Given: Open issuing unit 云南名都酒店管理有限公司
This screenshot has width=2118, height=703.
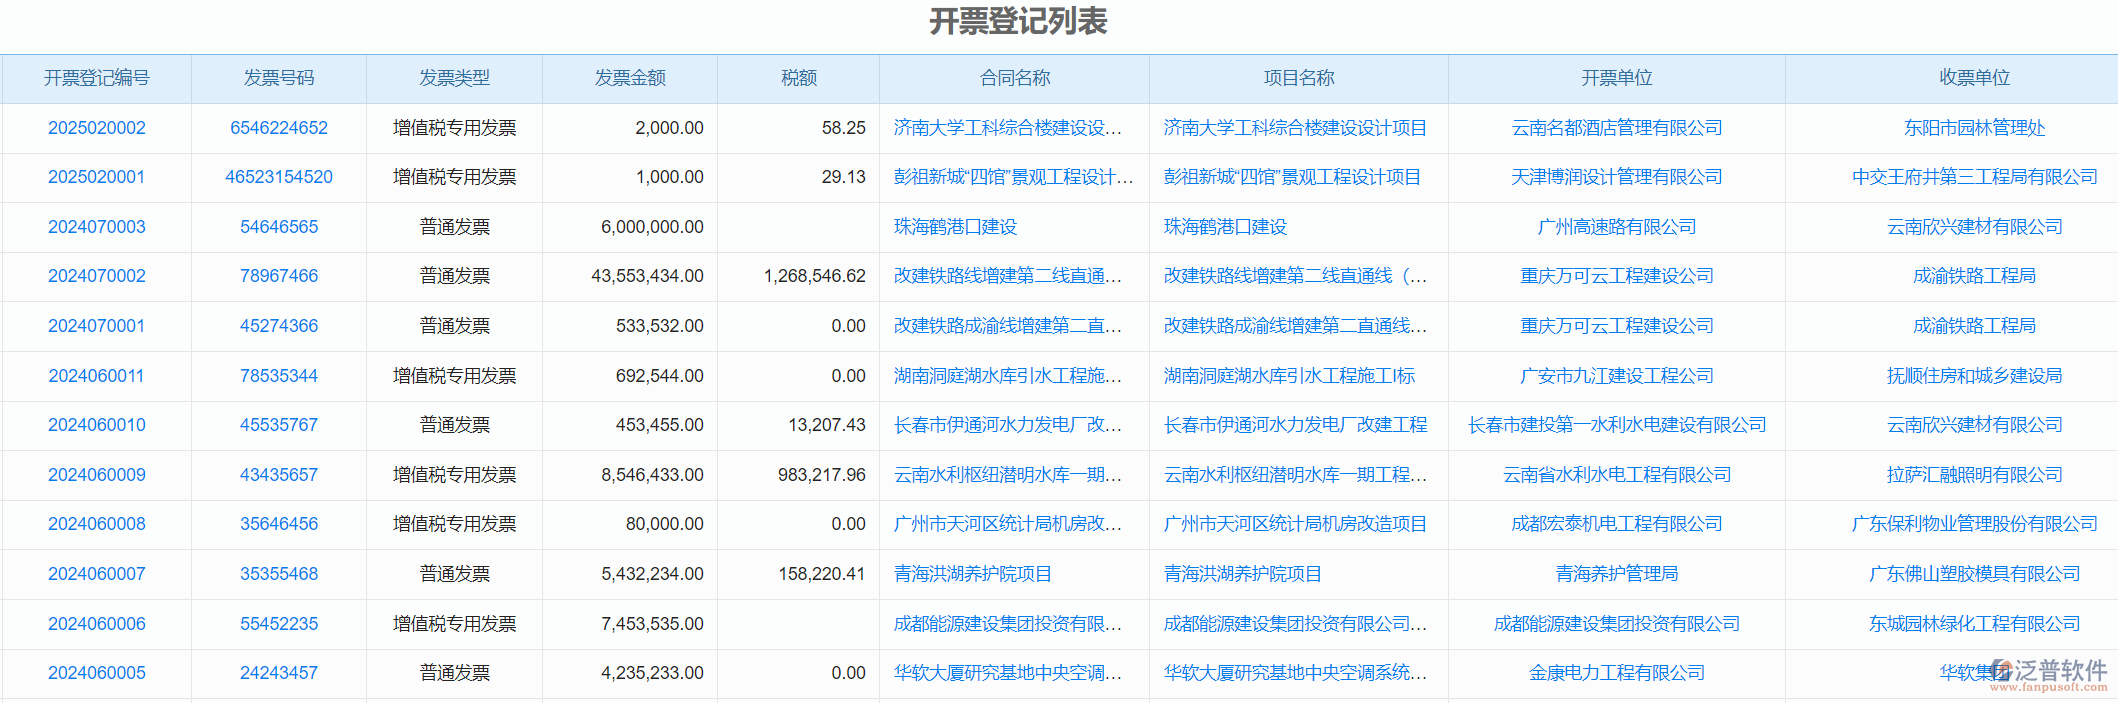Looking at the screenshot, I should (x=1616, y=128).
